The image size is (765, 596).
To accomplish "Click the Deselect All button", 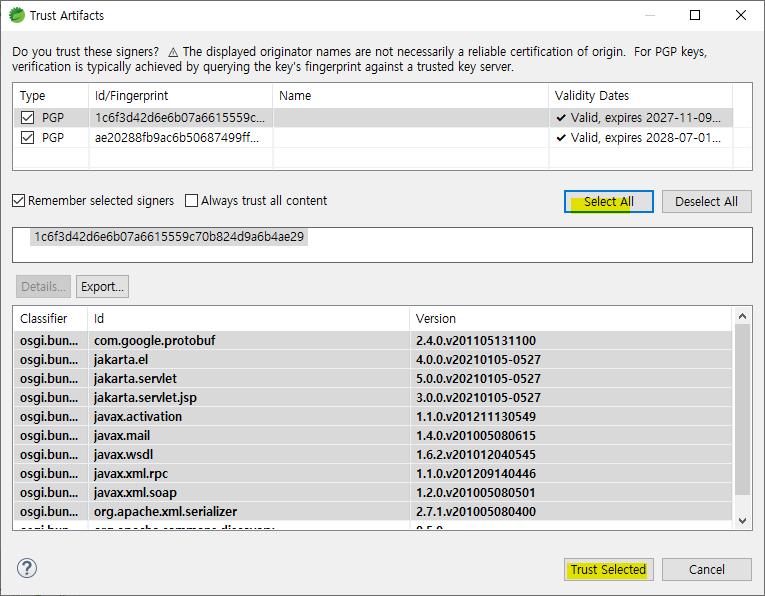I will coord(706,201).
